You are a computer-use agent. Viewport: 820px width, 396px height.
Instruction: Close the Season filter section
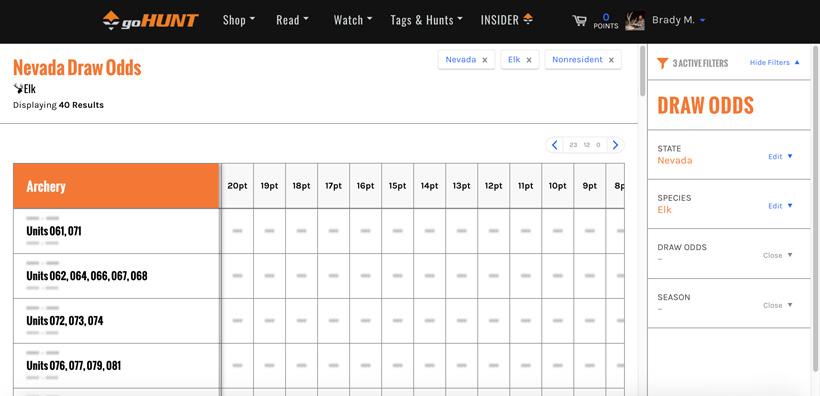[x=778, y=305]
